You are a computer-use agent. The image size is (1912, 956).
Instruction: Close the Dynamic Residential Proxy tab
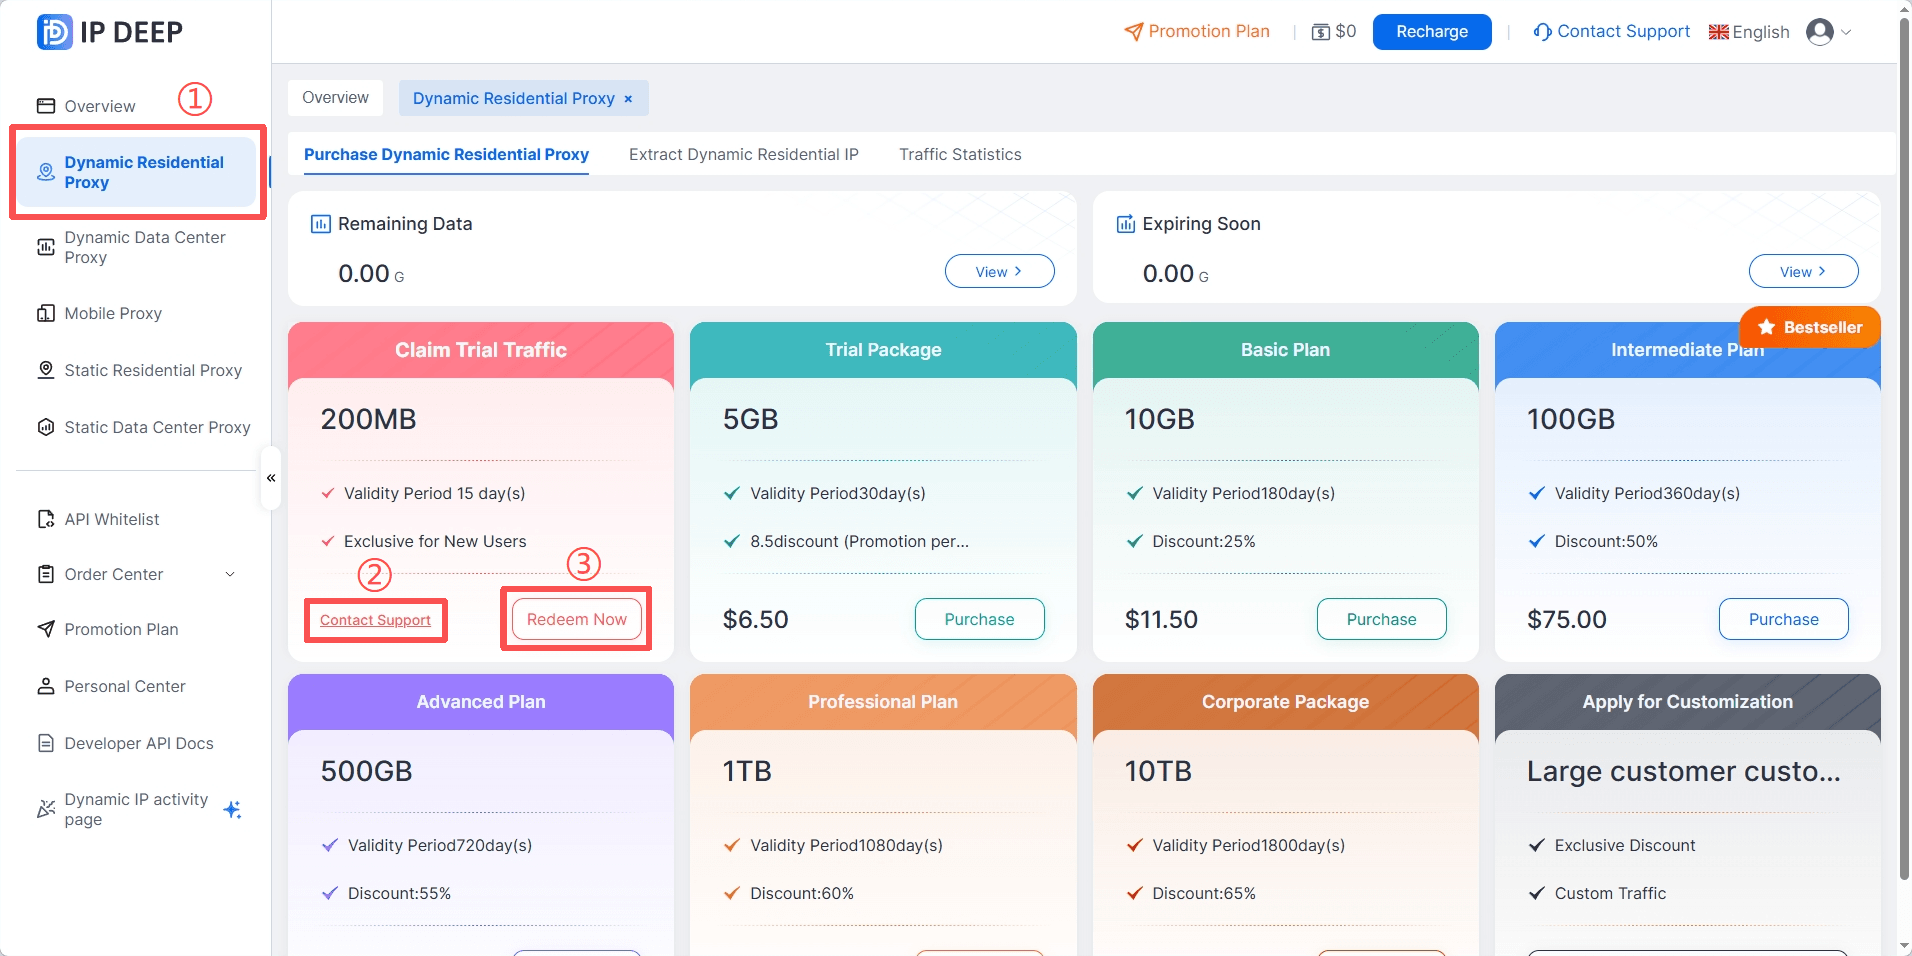(628, 99)
